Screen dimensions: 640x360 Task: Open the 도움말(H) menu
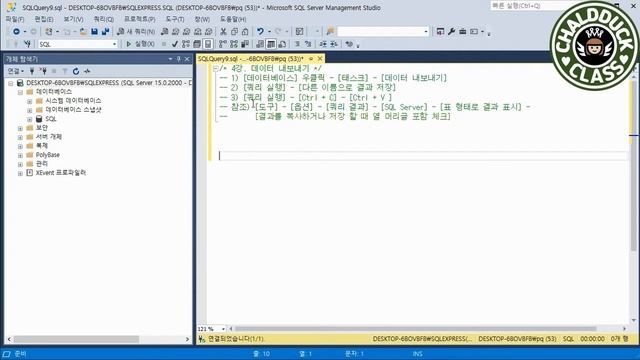pos(233,19)
